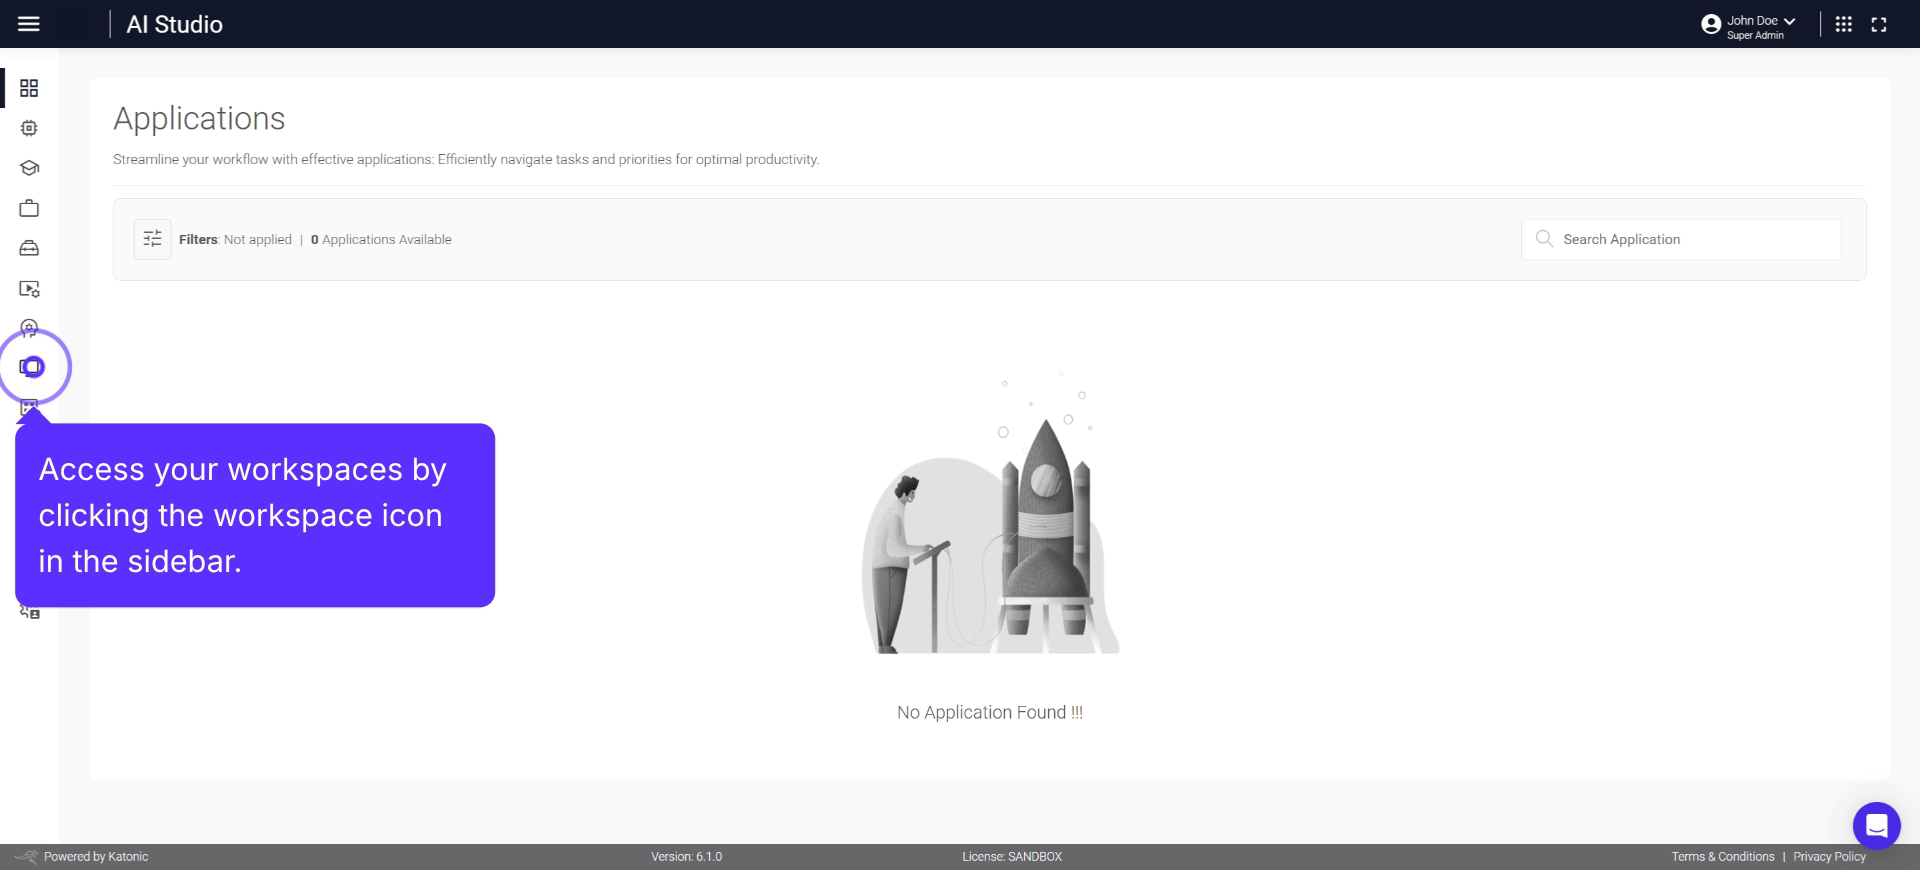Open the Terms & Conditions link
The image size is (1920, 870).
coord(1722,857)
